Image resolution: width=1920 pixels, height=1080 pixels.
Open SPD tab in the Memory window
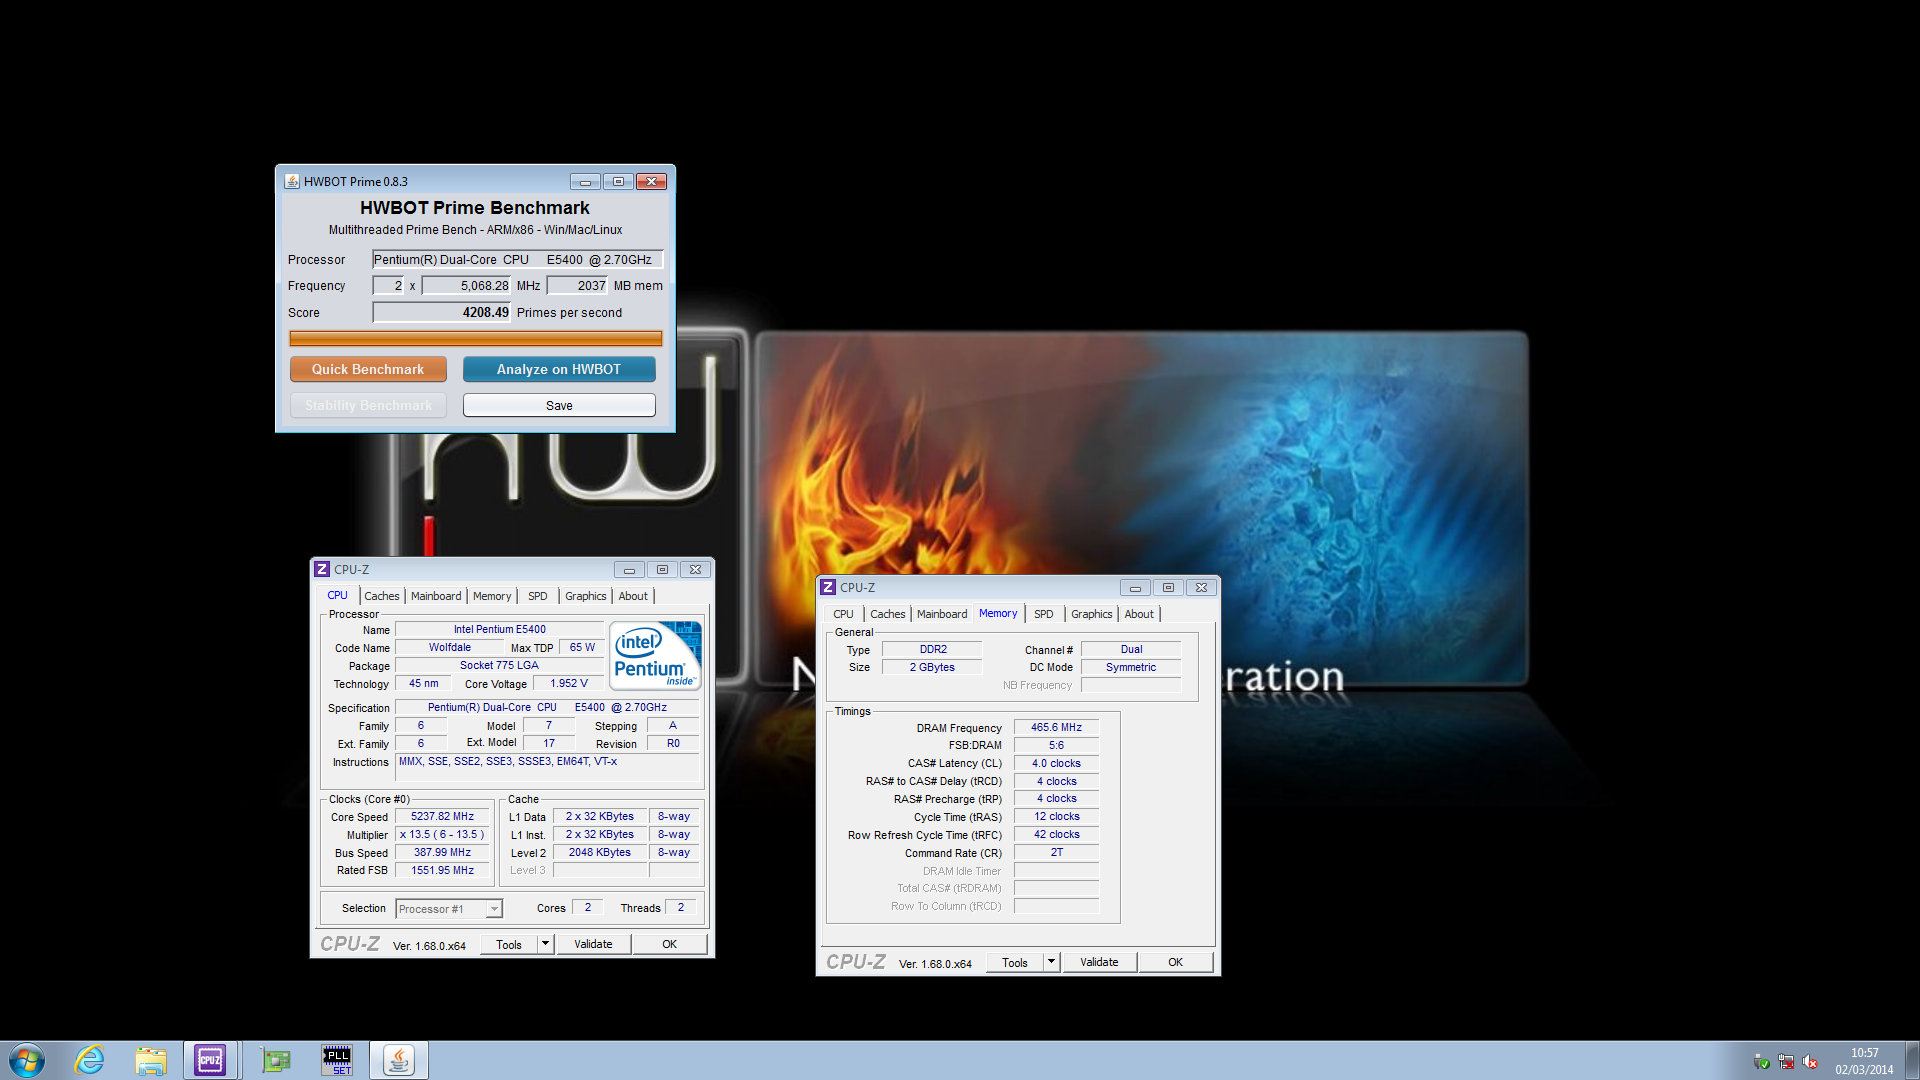click(1044, 614)
